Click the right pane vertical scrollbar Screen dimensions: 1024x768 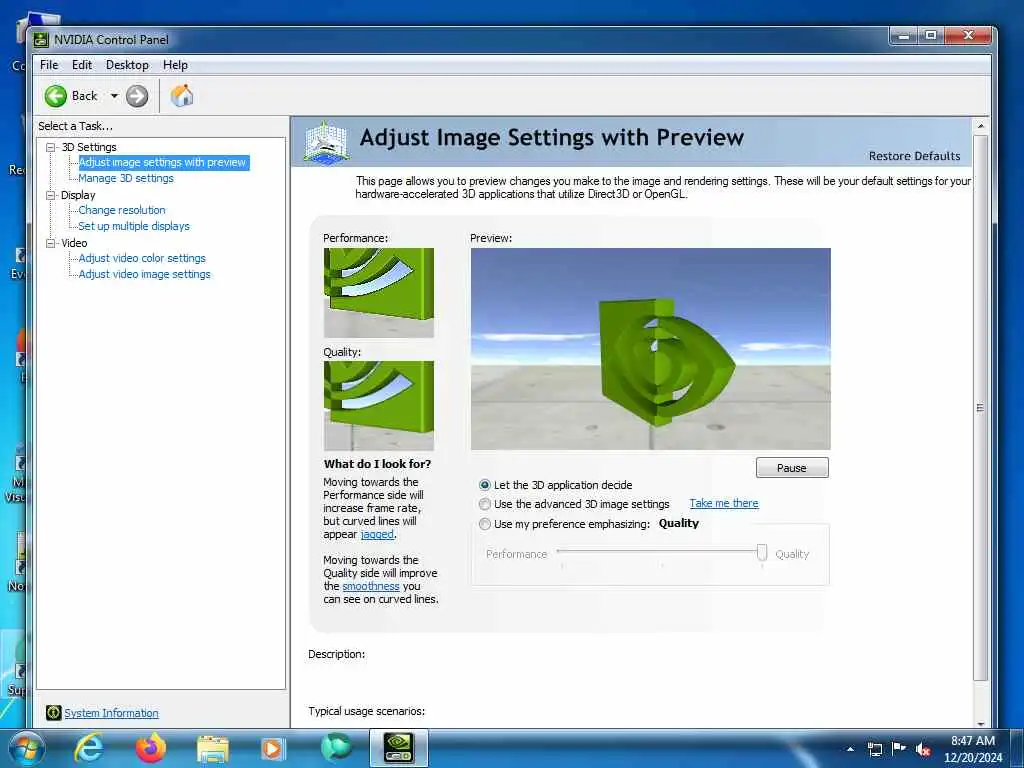coord(980,408)
